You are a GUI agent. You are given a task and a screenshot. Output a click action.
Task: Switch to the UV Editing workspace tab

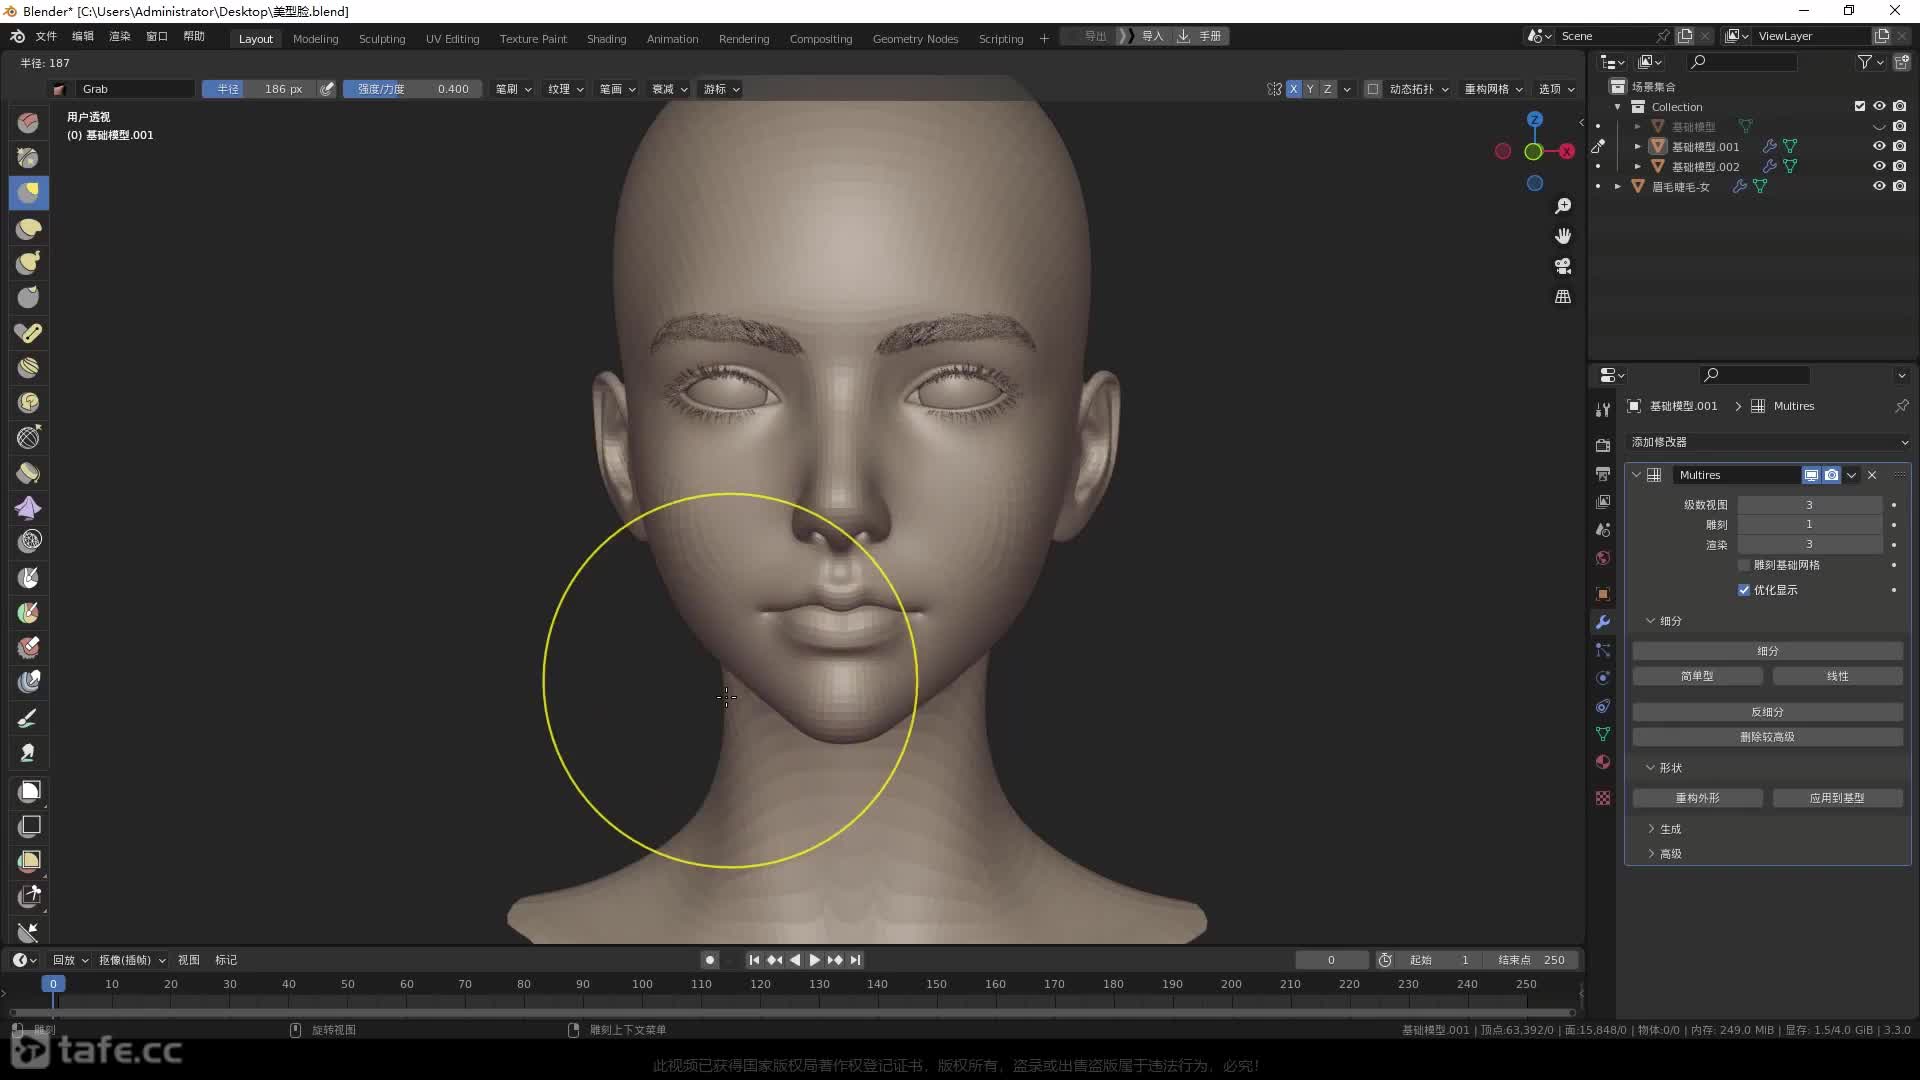point(452,38)
